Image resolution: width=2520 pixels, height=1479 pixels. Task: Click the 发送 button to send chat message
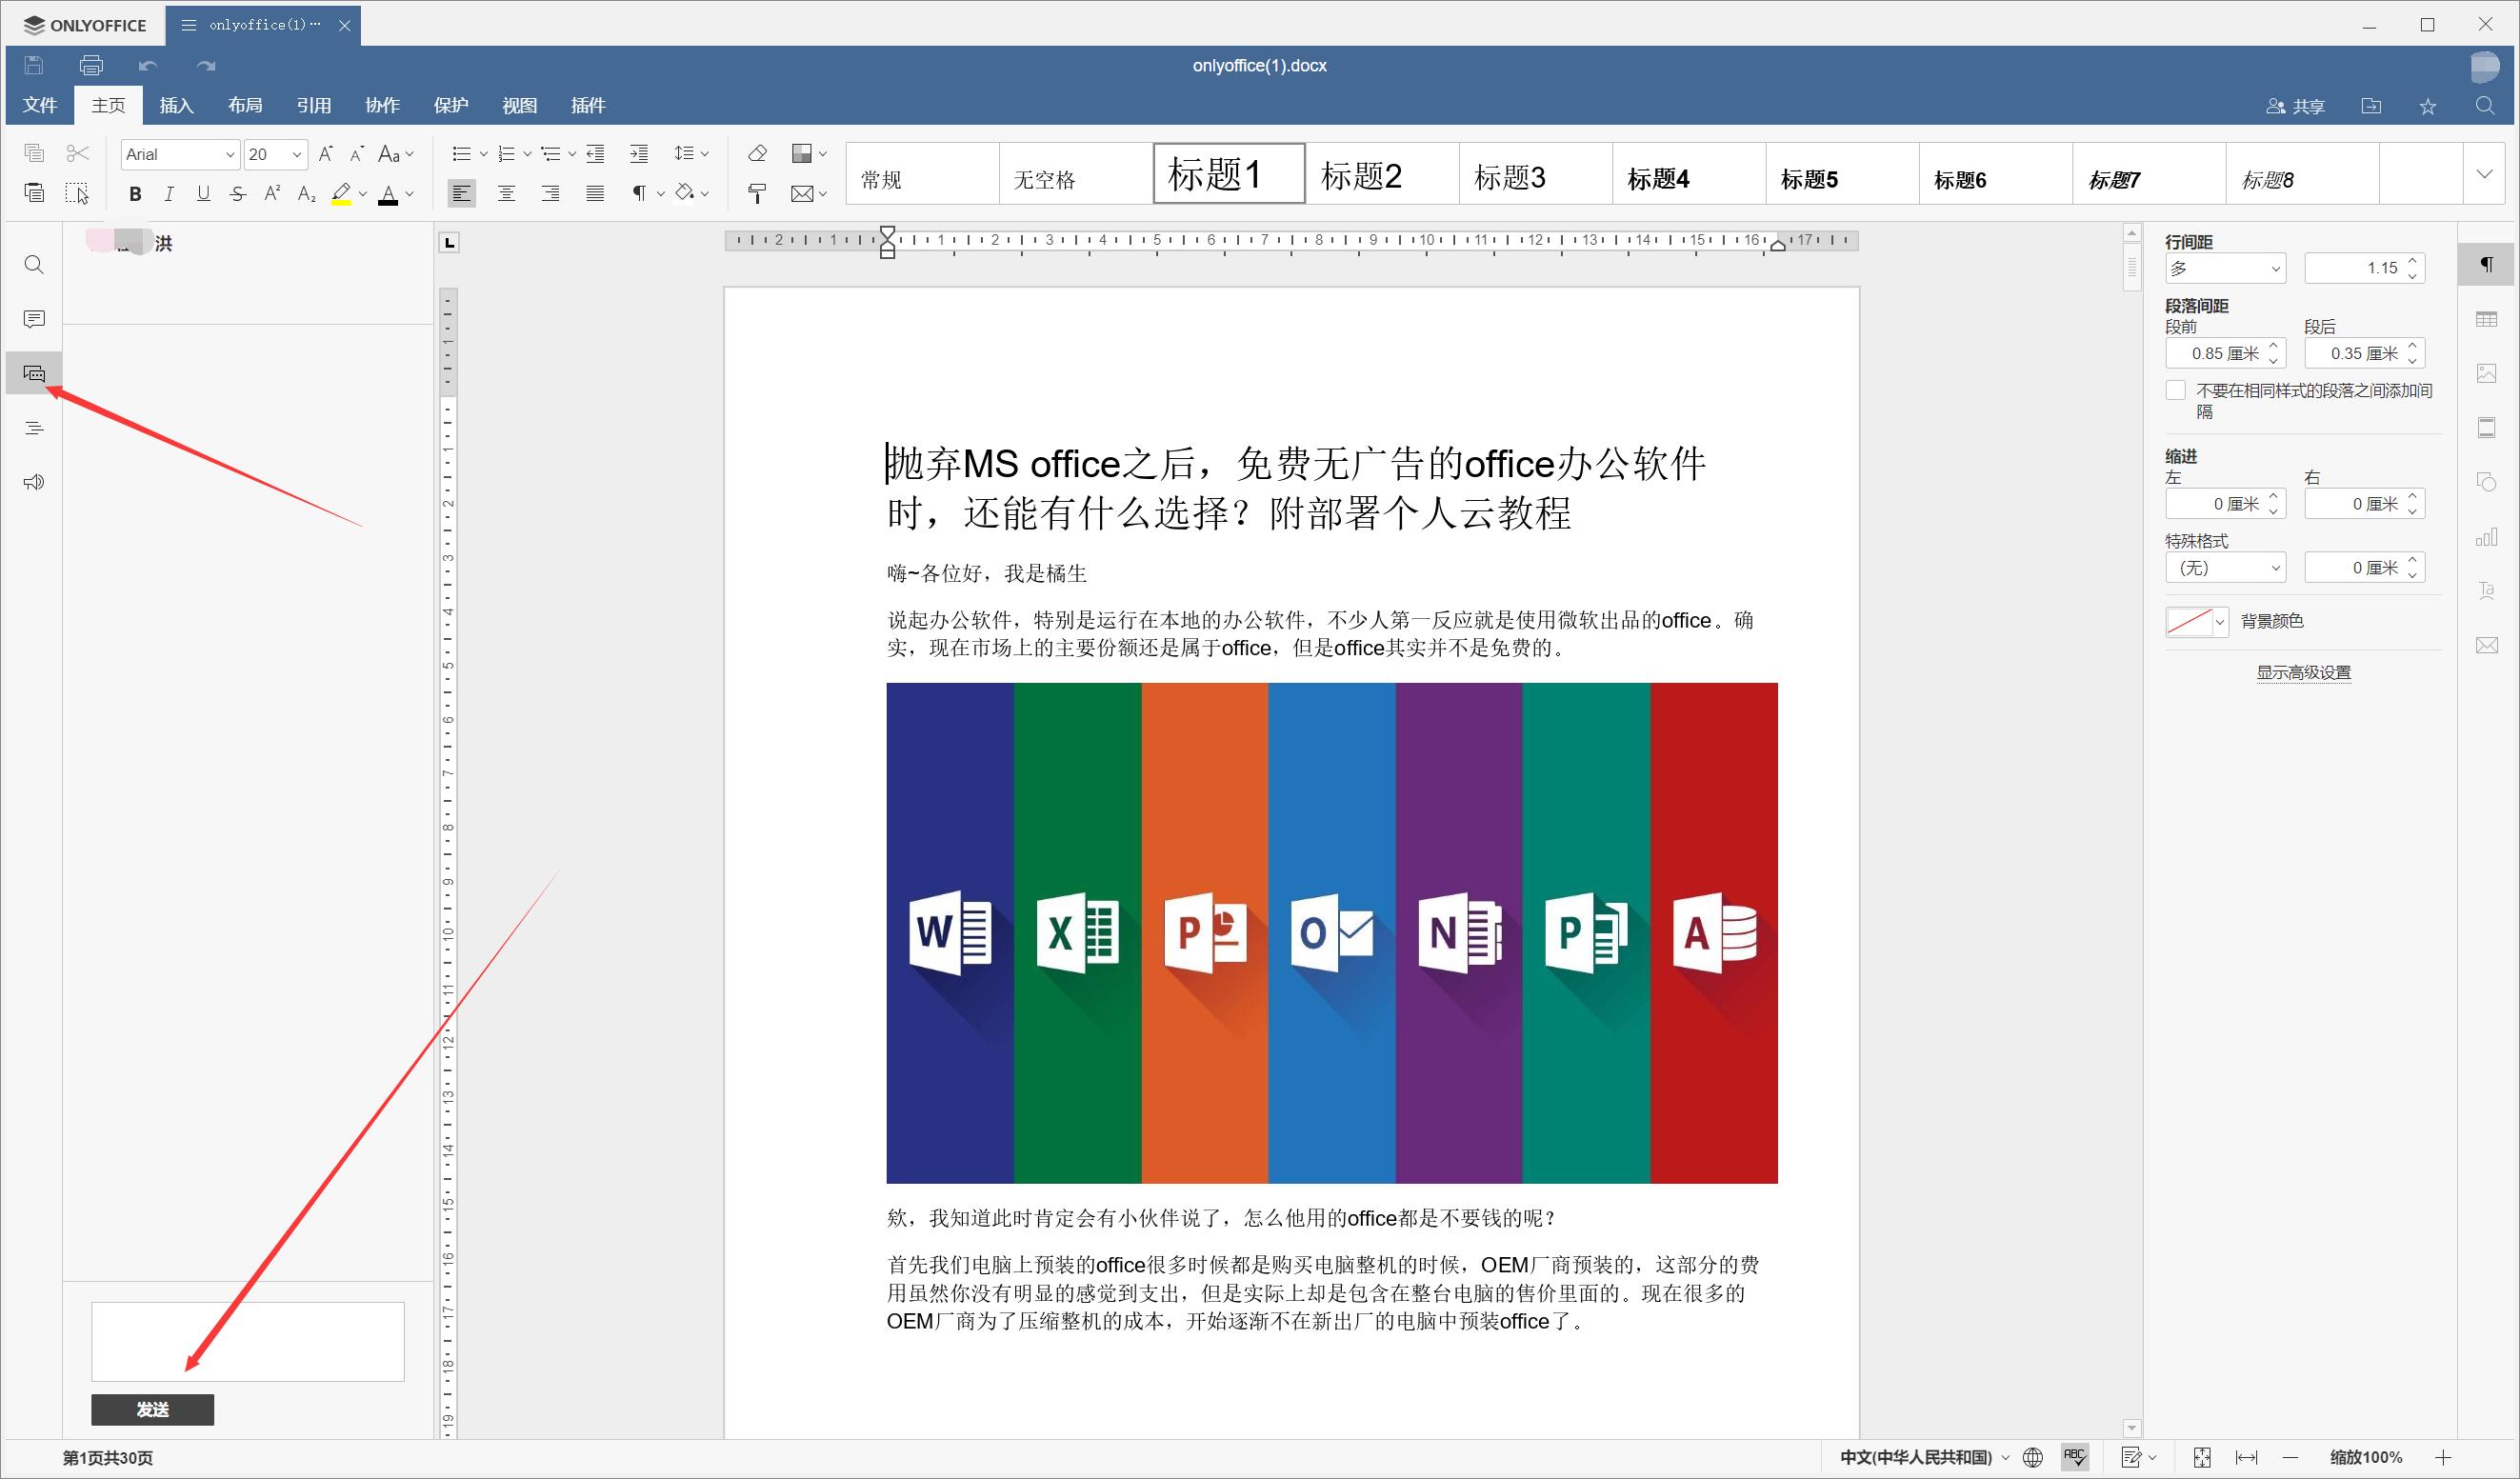pyautogui.click(x=152, y=1409)
